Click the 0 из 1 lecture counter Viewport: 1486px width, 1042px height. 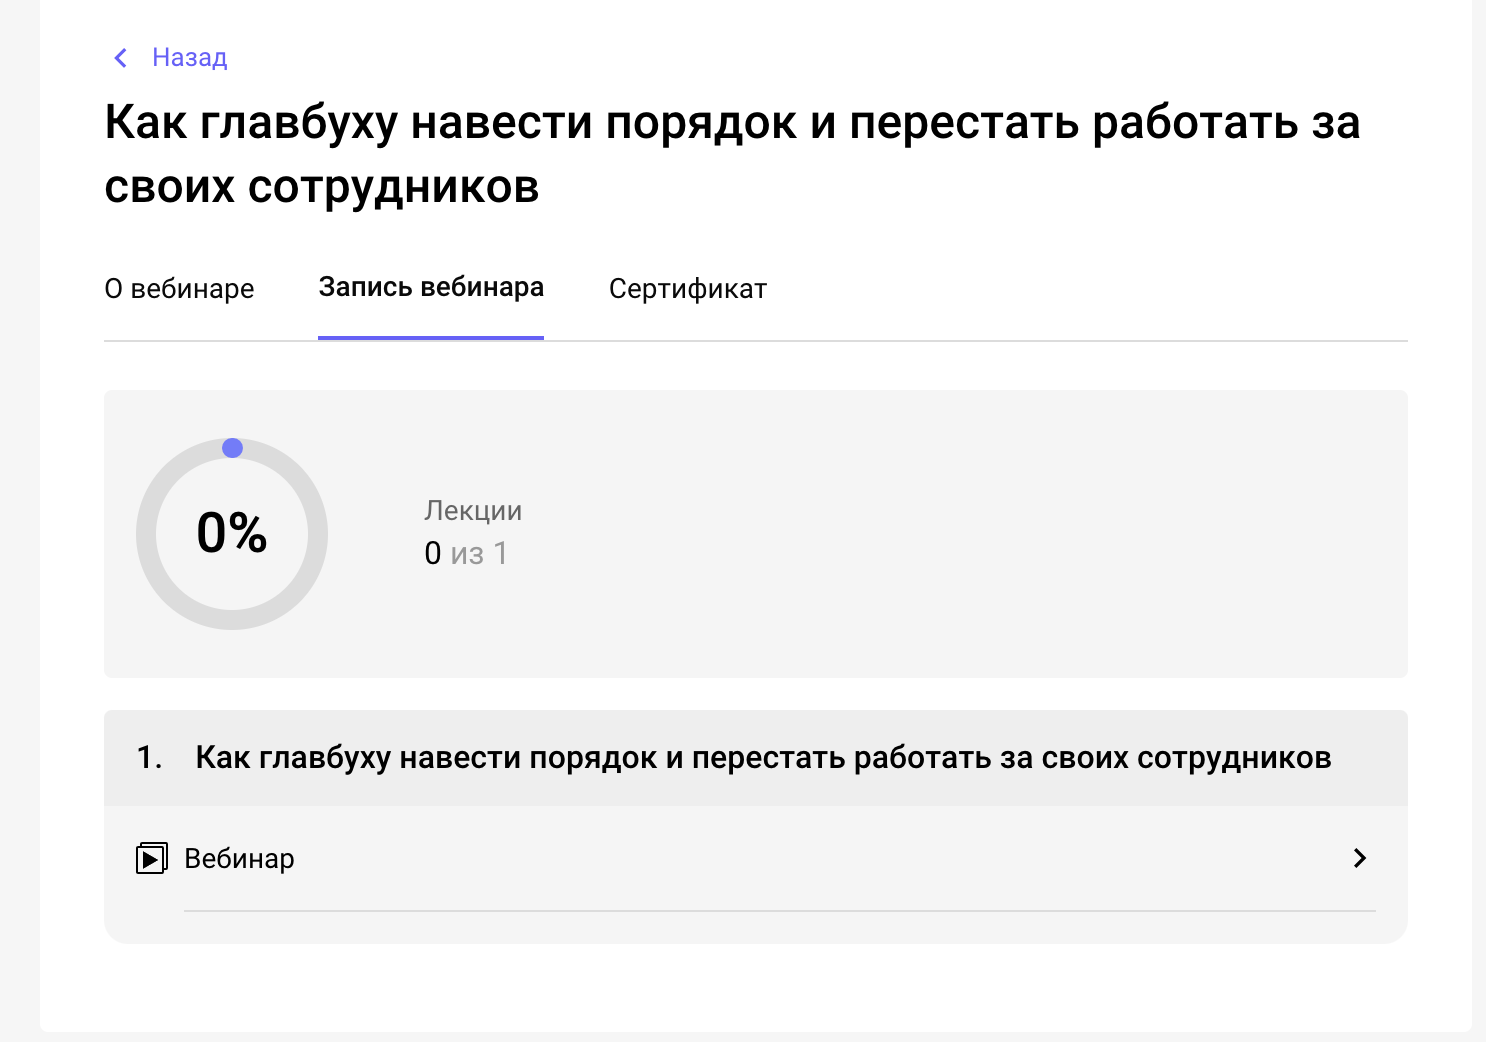(x=466, y=553)
